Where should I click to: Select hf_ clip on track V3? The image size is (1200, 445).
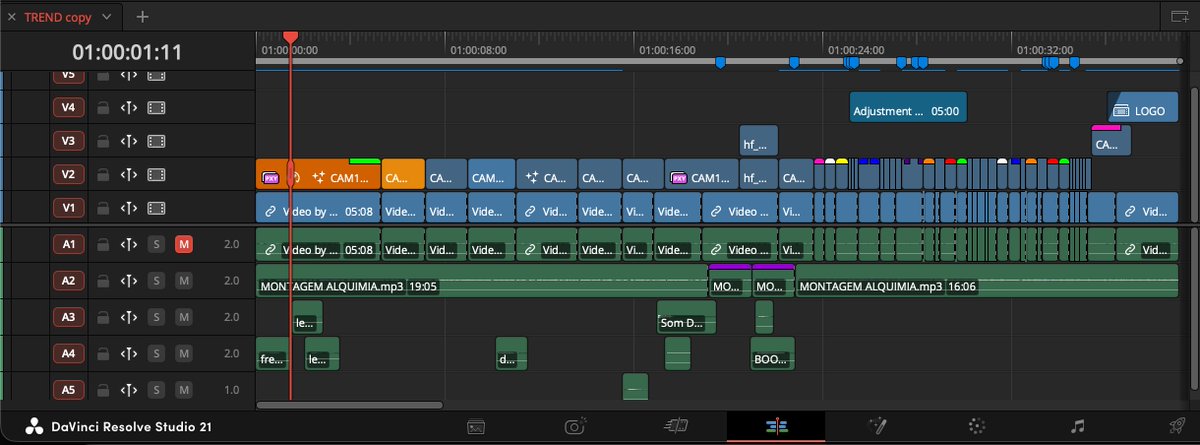759,141
